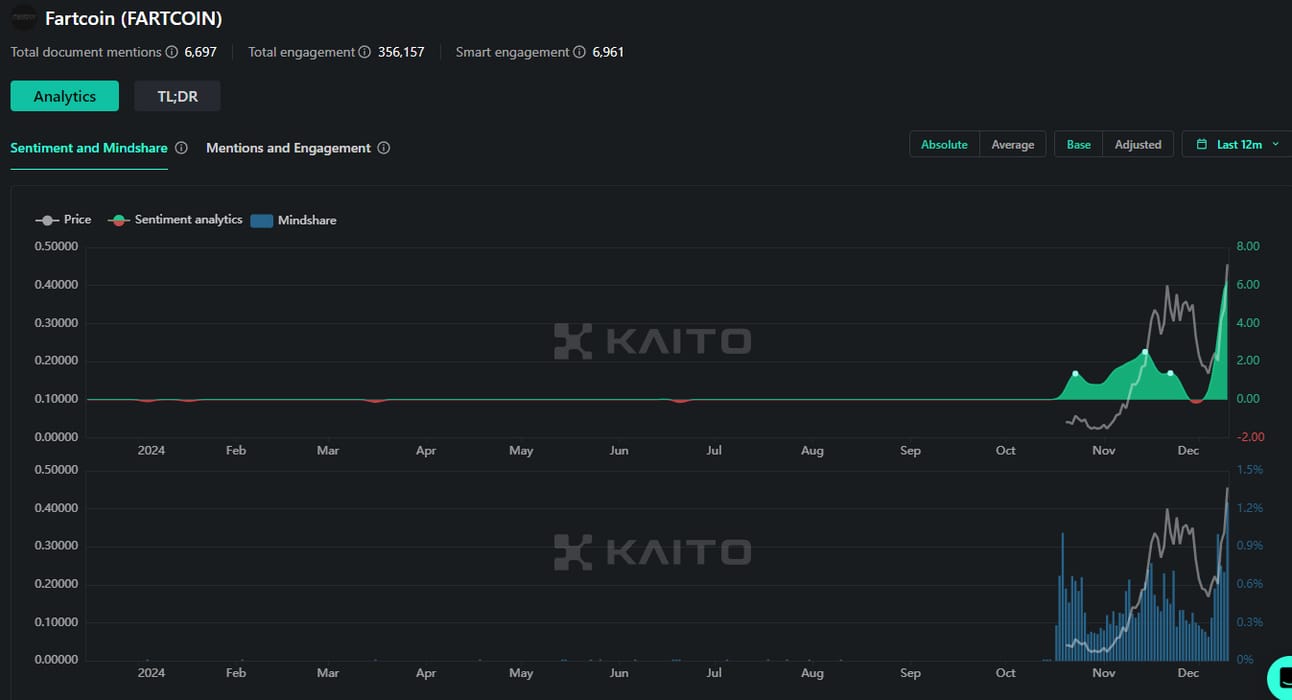Select the Analytics button
This screenshot has width=1292, height=700.
pyautogui.click(x=65, y=96)
